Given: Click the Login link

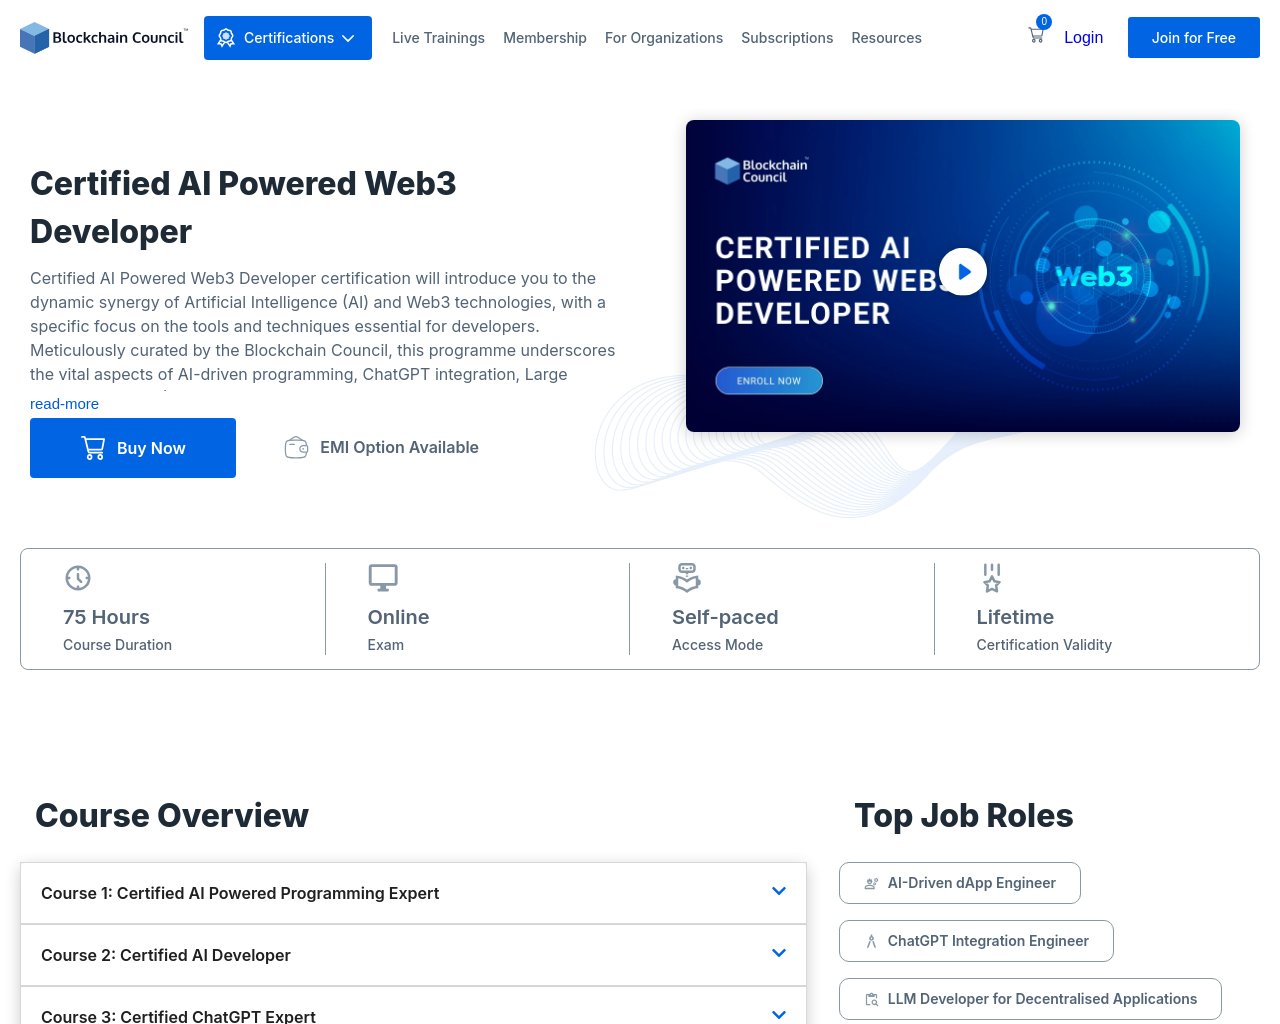Looking at the screenshot, I should (1083, 37).
